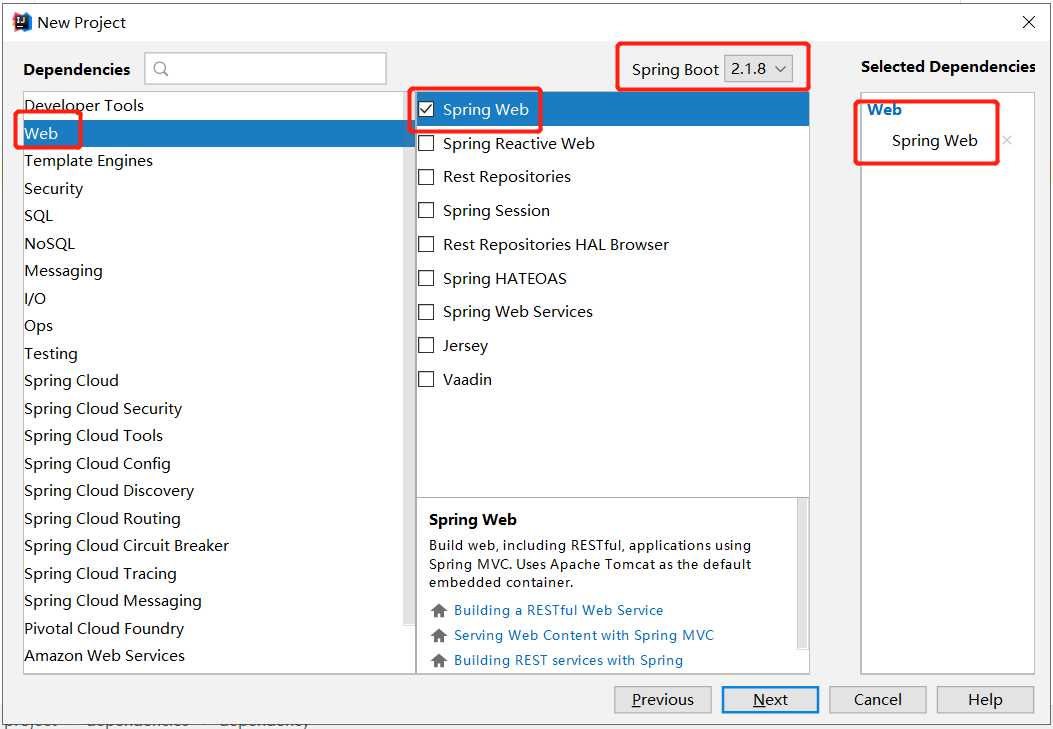The width and height of the screenshot is (1053, 729).
Task: Tick the Spring Session checkbox
Action: coord(426,210)
